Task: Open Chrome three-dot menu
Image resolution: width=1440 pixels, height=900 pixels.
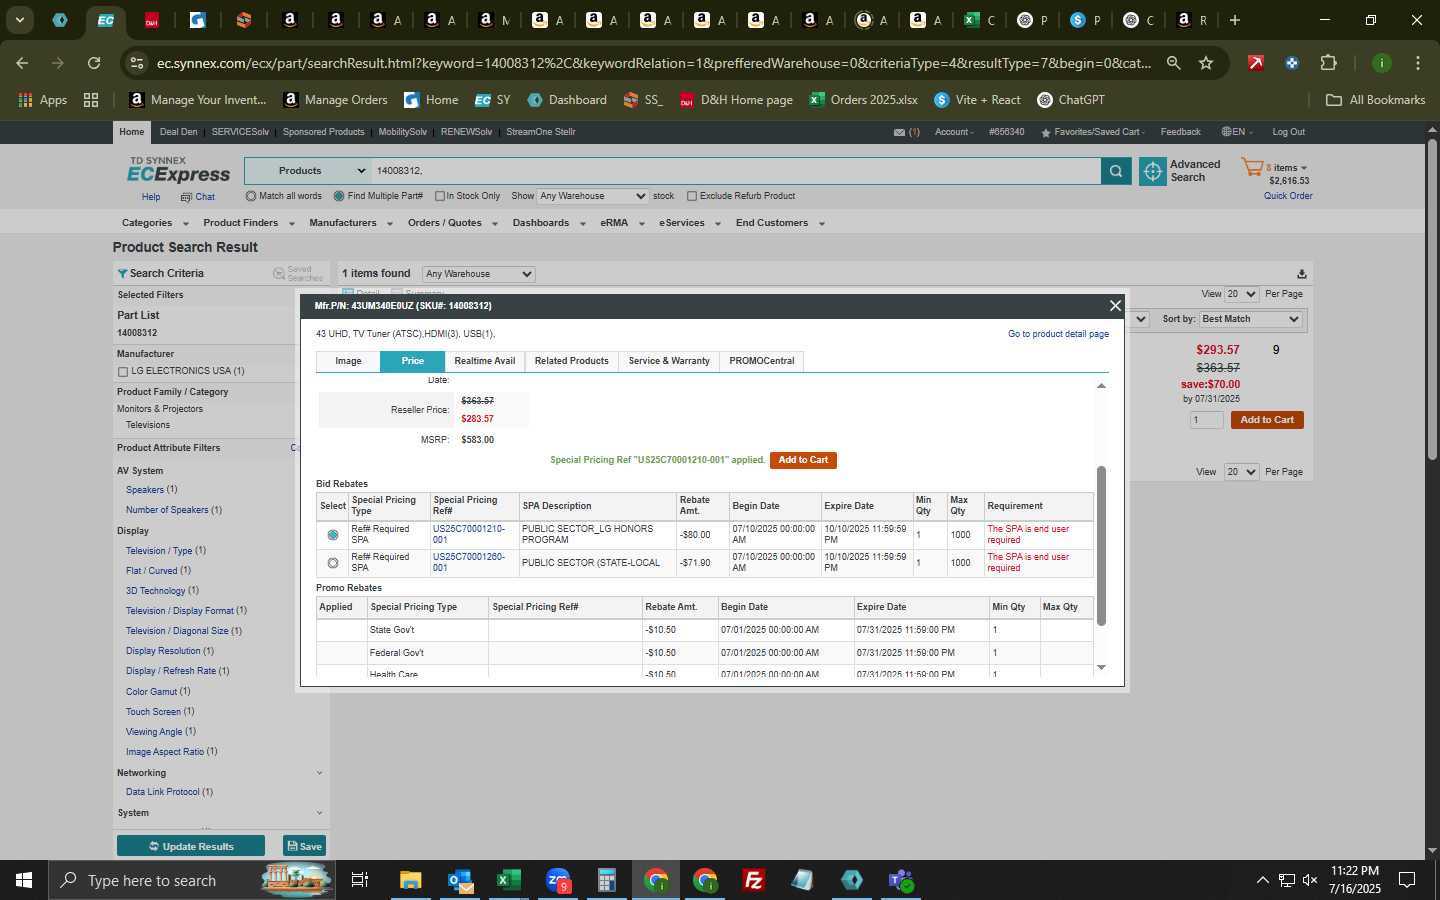Action: [1417, 63]
